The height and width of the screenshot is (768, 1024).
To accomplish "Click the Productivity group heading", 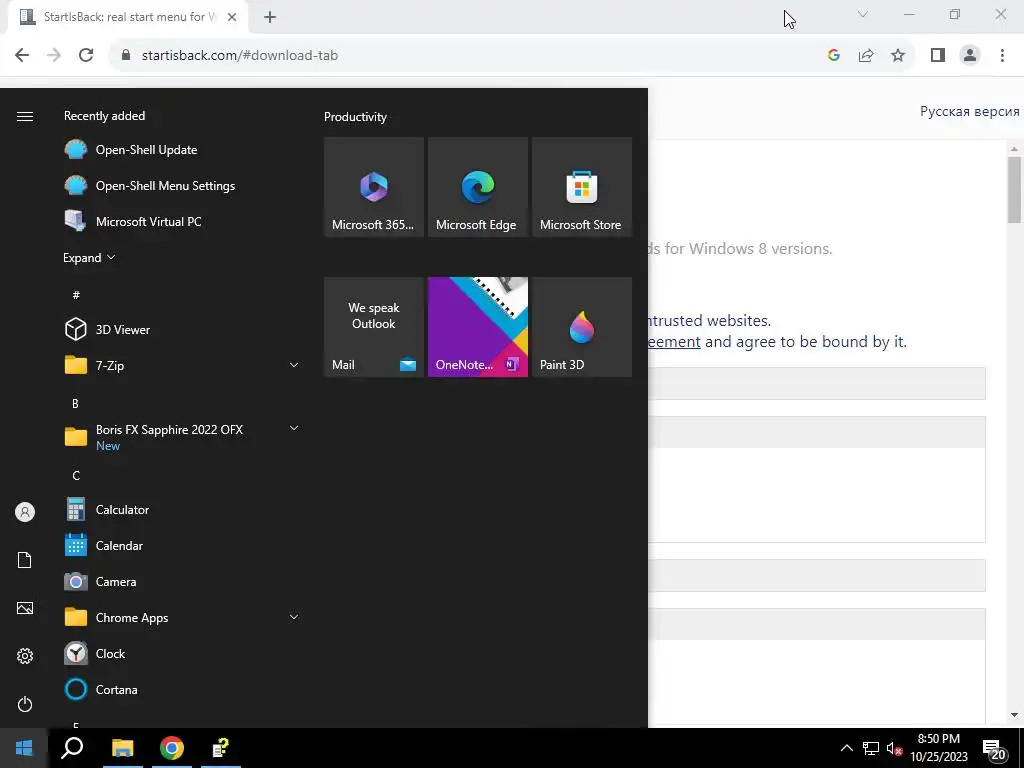I will coord(355,117).
